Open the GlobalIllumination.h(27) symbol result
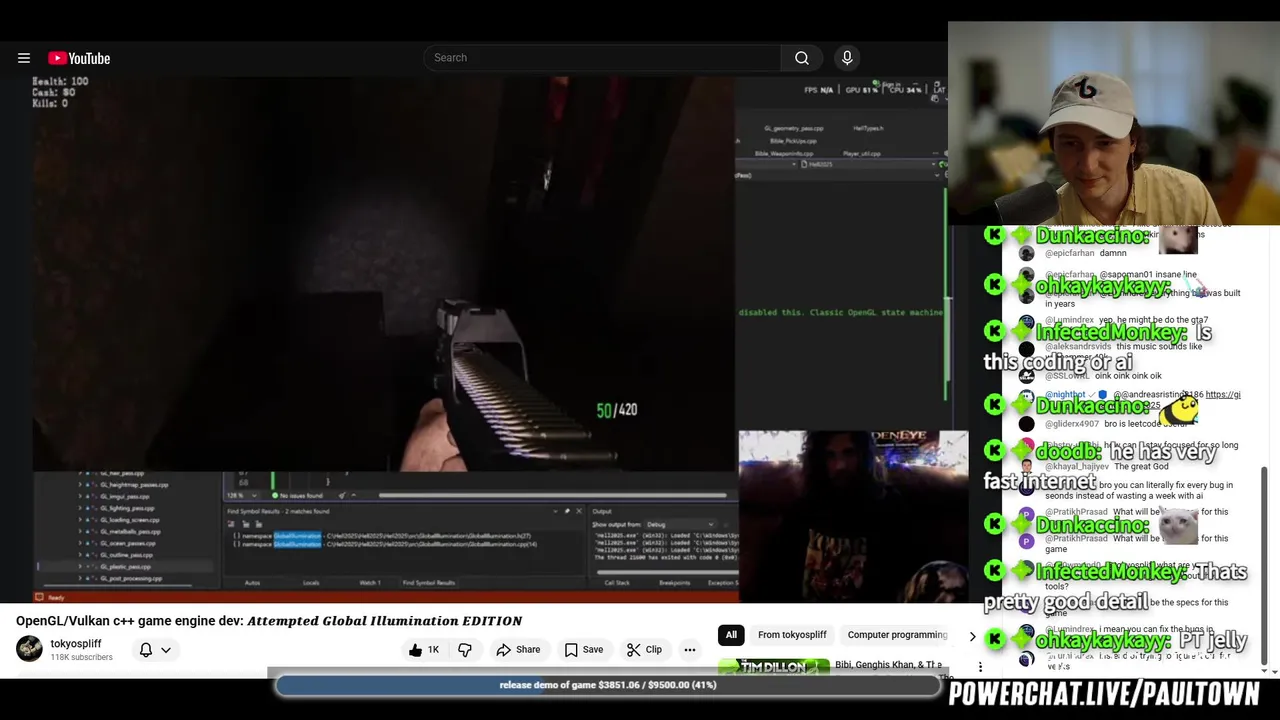The width and height of the screenshot is (1280, 720). click(x=380, y=536)
